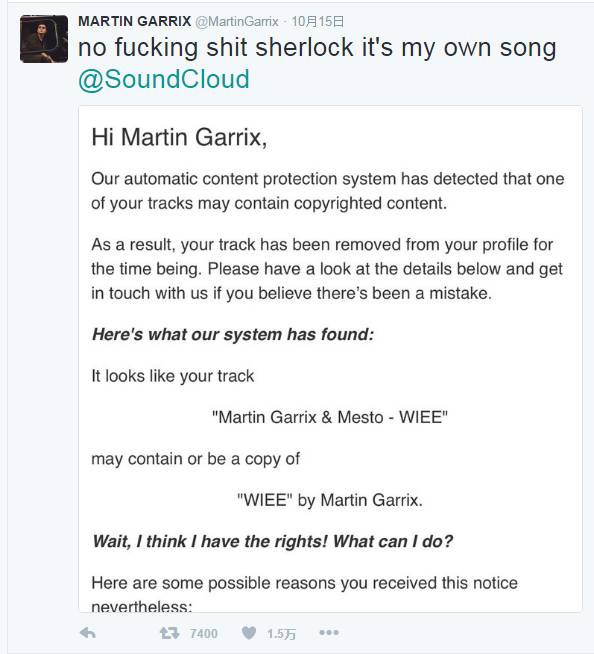Open the three-dot more options menu
Viewport: 594px width, 654px height.
click(329, 633)
